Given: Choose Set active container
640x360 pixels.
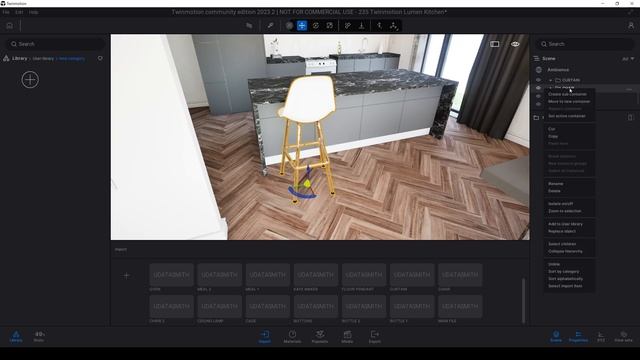Looking at the screenshot, I should 567,116.
